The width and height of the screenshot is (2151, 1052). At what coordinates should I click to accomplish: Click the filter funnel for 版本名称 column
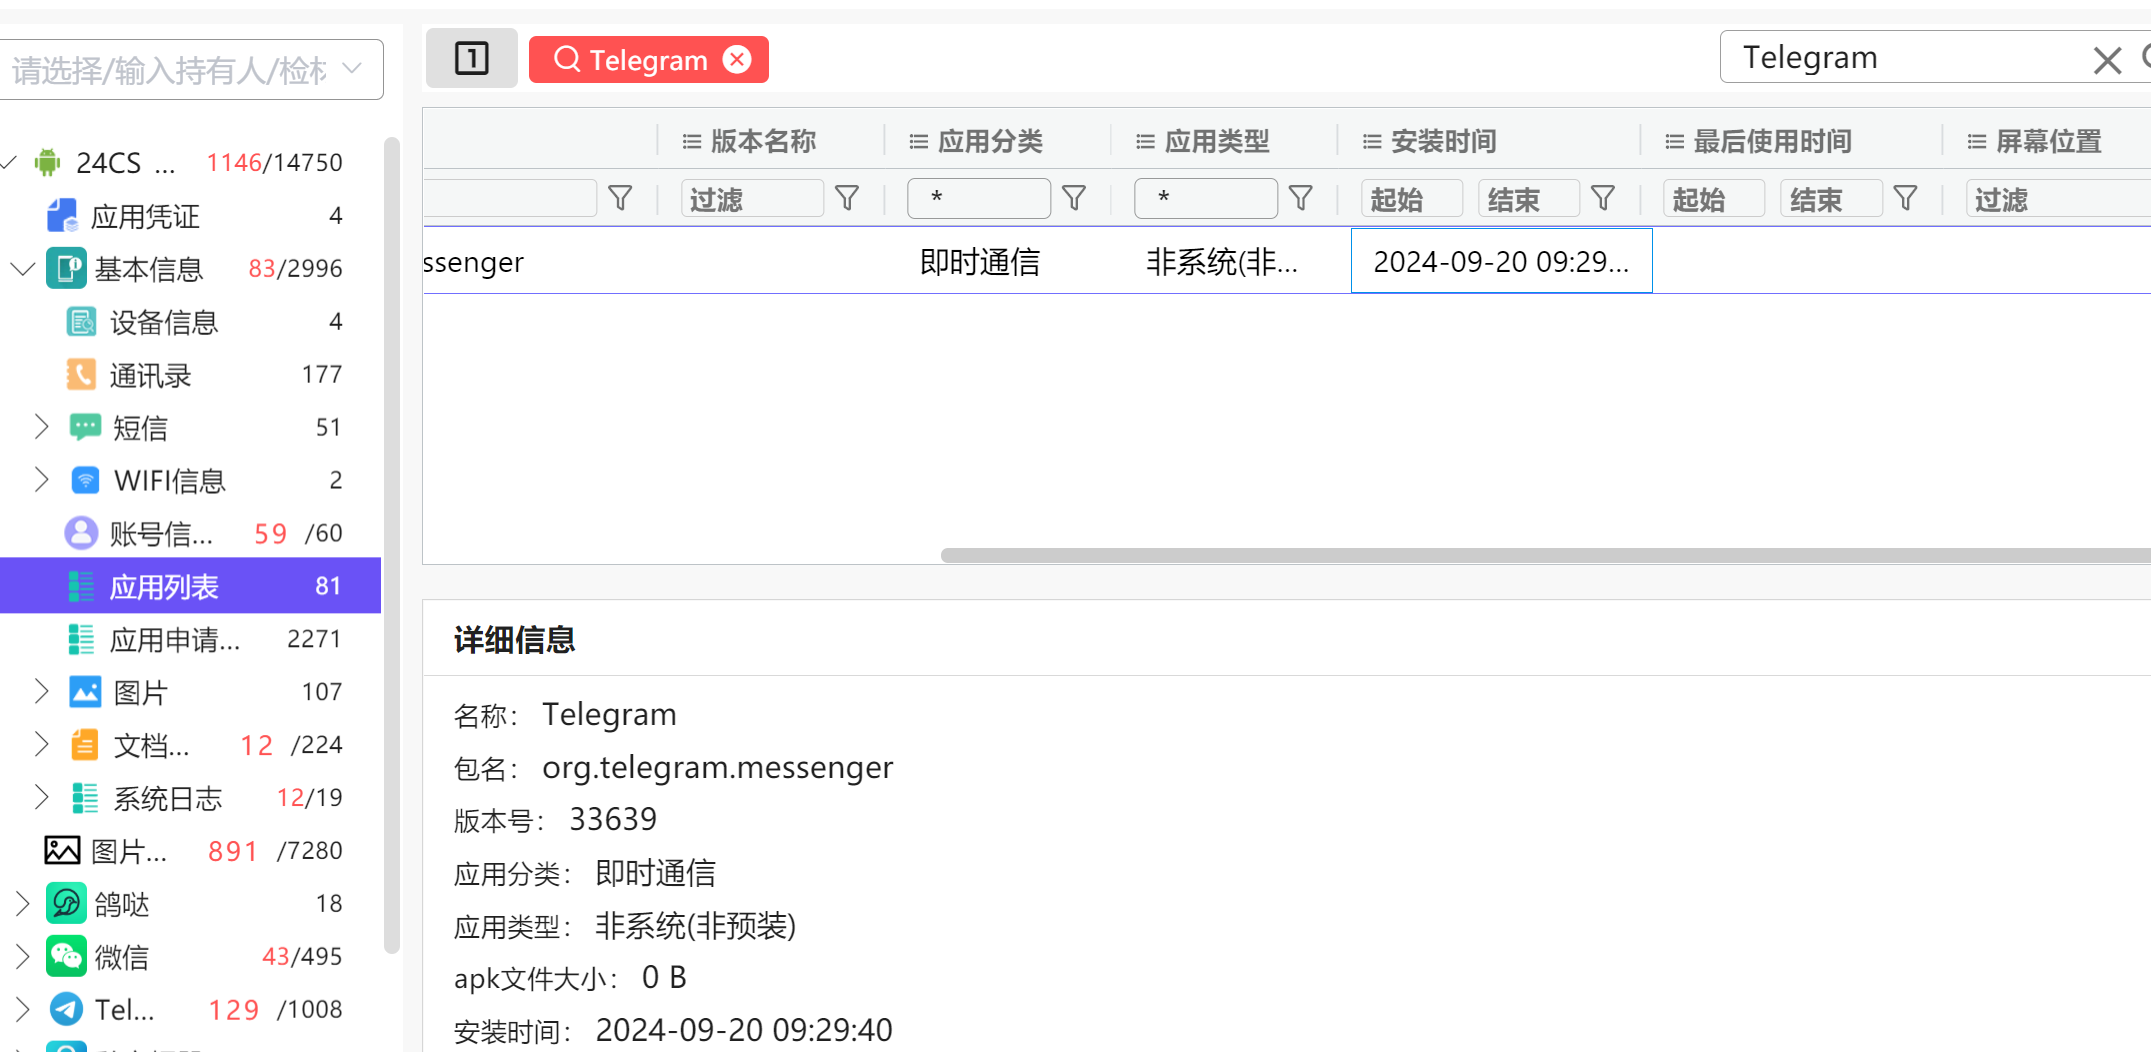(847, 199)
